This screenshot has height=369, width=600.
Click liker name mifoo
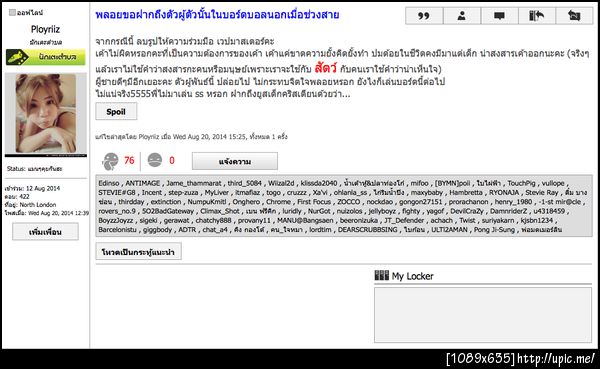pos(419,183)
